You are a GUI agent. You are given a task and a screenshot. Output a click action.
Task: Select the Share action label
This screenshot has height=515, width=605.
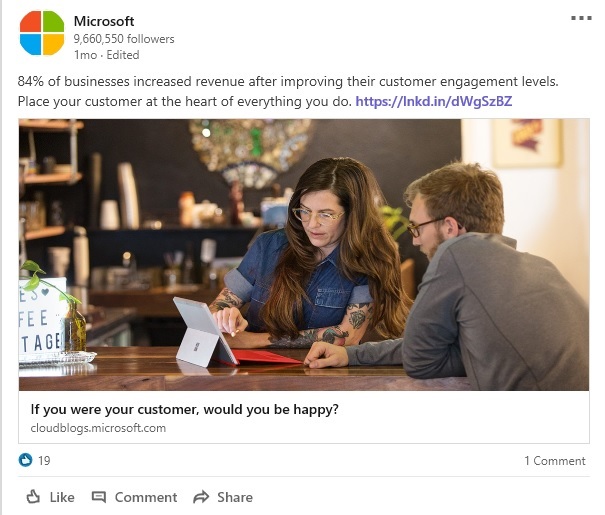tap(235, 497)
